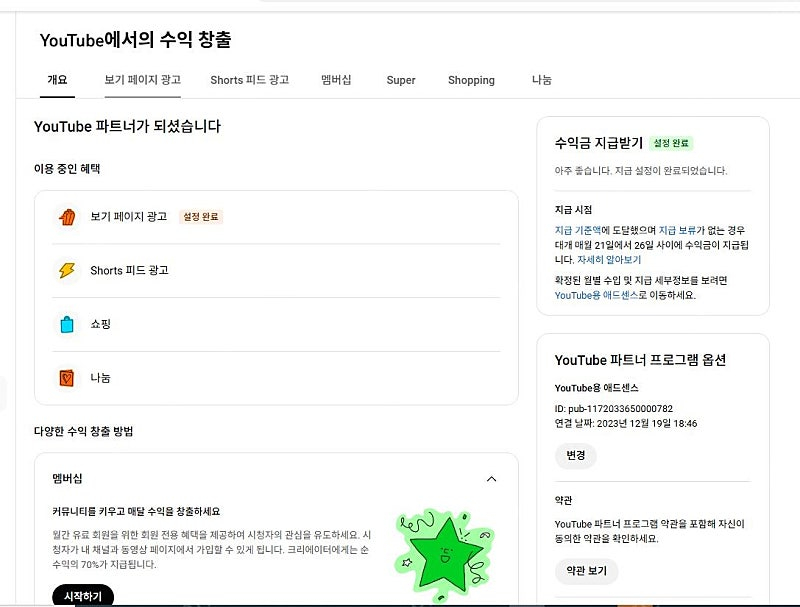Click the Shorts 피드 광고 lightning icon

point(69,269)
